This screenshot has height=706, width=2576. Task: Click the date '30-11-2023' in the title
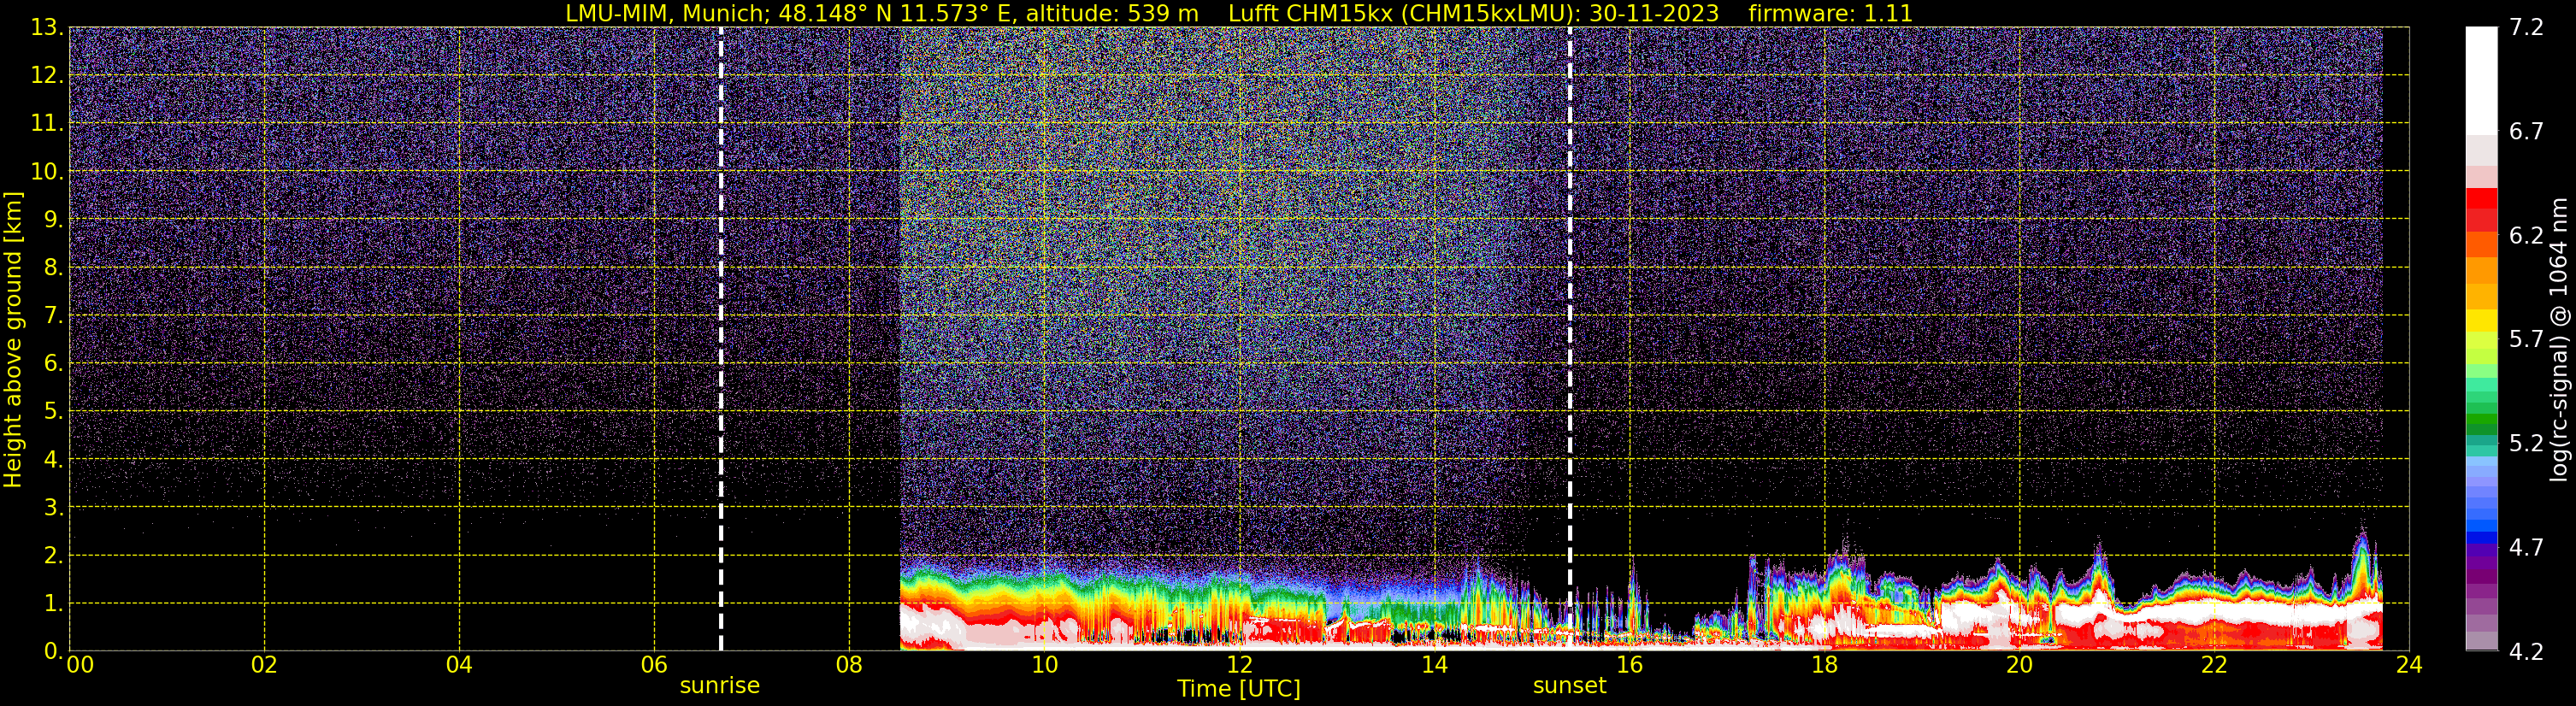(x=1654, y=14)
